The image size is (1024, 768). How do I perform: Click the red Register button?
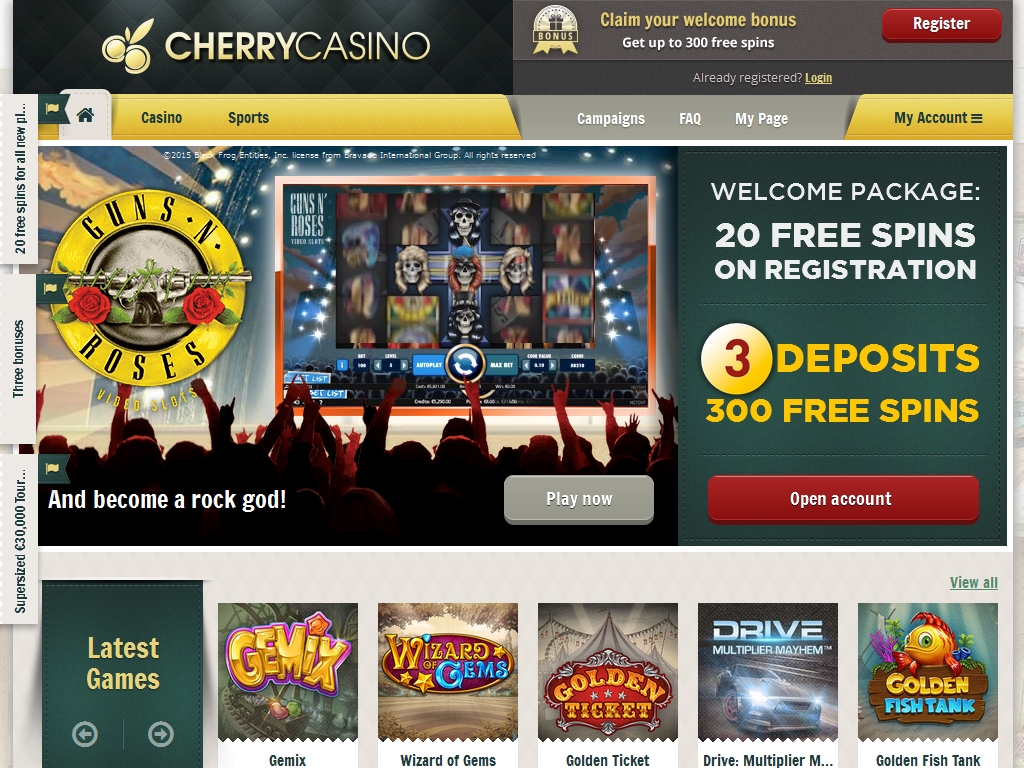(941, 25)
